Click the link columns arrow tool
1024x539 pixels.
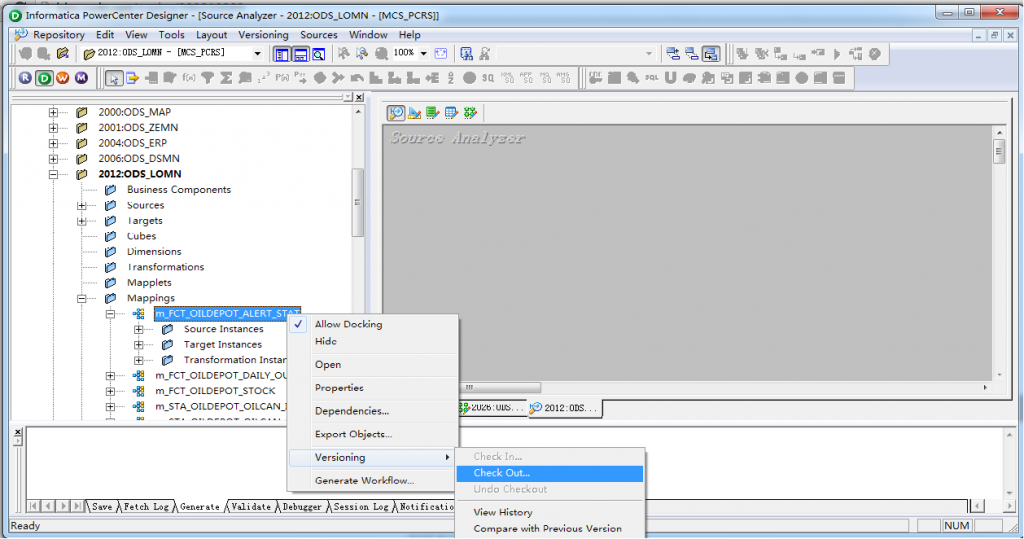point(133,78)
